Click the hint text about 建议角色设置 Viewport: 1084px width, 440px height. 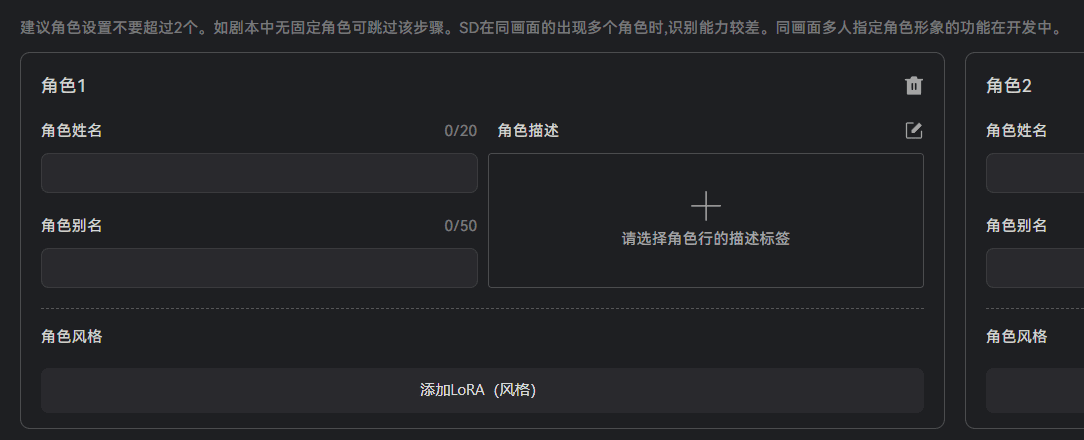(541, 28)
